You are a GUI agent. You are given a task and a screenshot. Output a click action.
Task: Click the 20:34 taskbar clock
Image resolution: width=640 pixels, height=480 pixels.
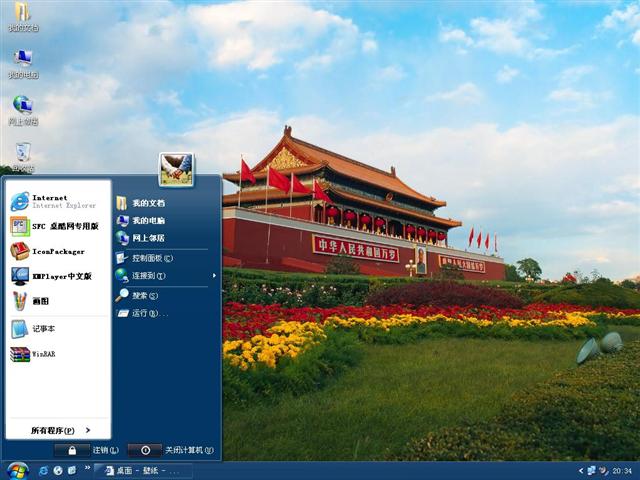tap(622, 471)
